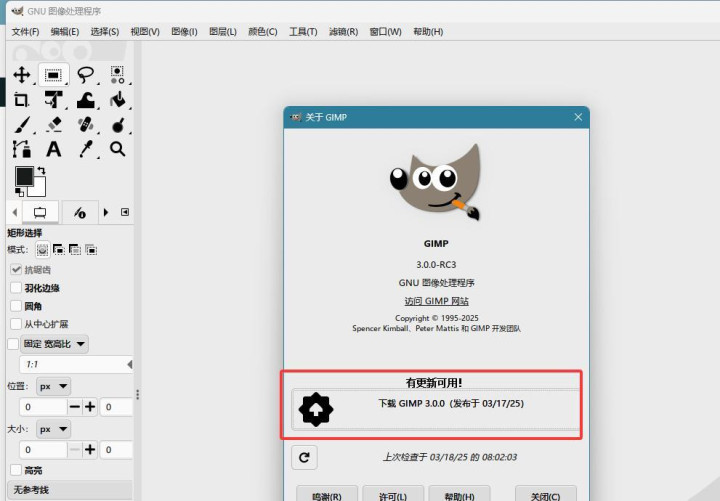720x501 pixels.
Task: Select the Unified Transform tool
Action: [53, 99]
